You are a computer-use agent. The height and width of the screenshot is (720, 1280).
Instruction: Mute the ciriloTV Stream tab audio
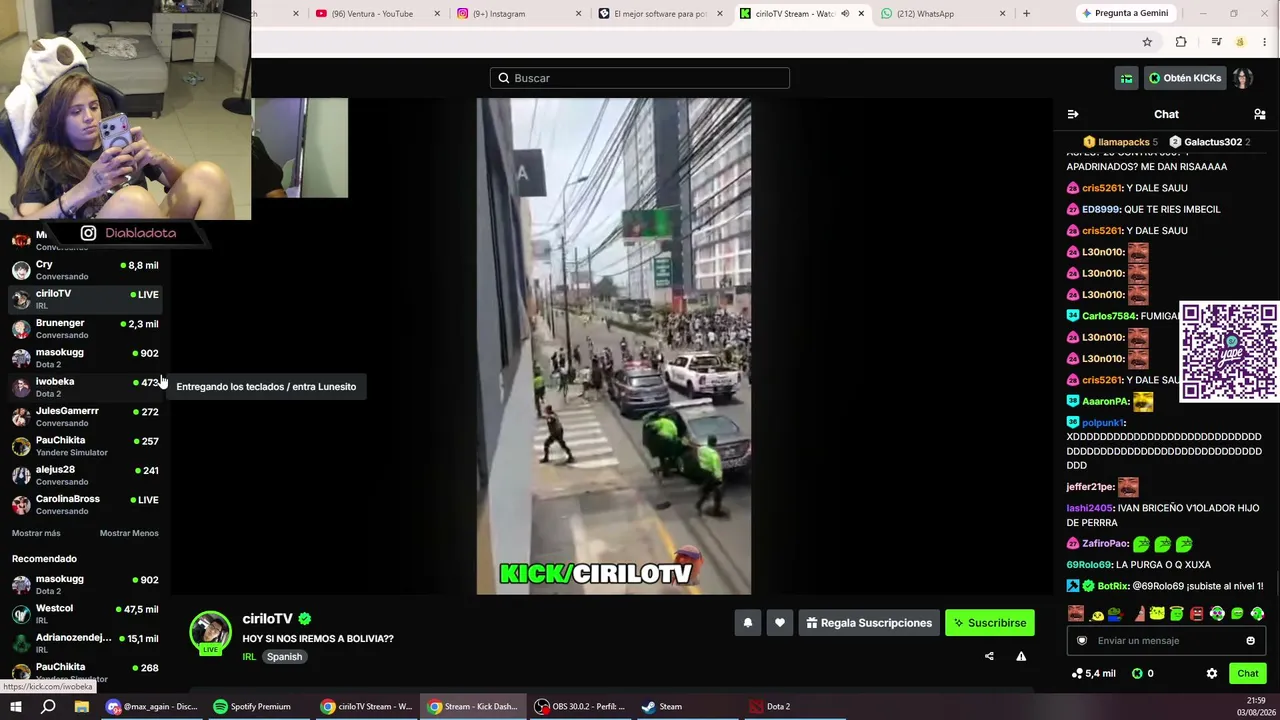(845, 14)
